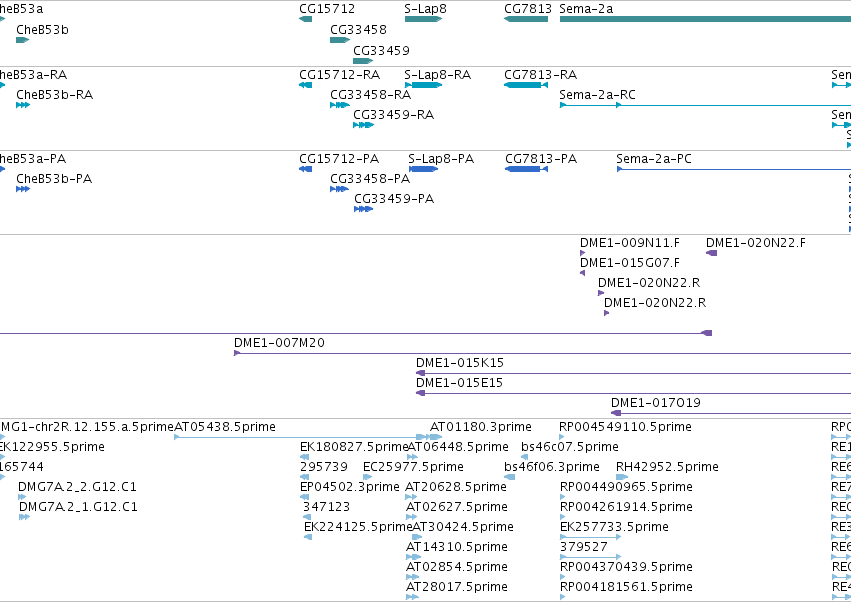Select the CG33459 gene label

point(382,50)
